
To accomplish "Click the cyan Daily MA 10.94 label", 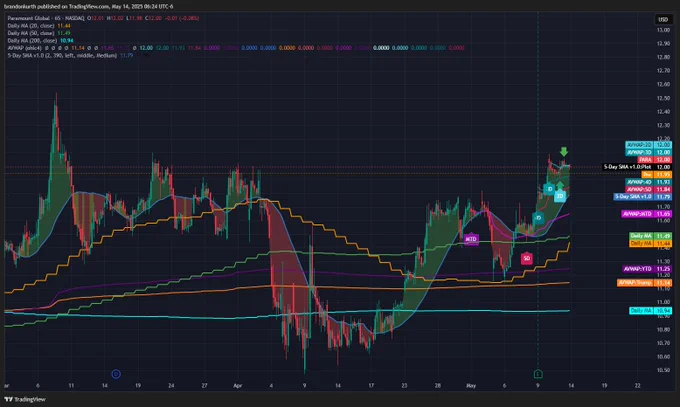I will pyautogui.click(x=651, y=311).
